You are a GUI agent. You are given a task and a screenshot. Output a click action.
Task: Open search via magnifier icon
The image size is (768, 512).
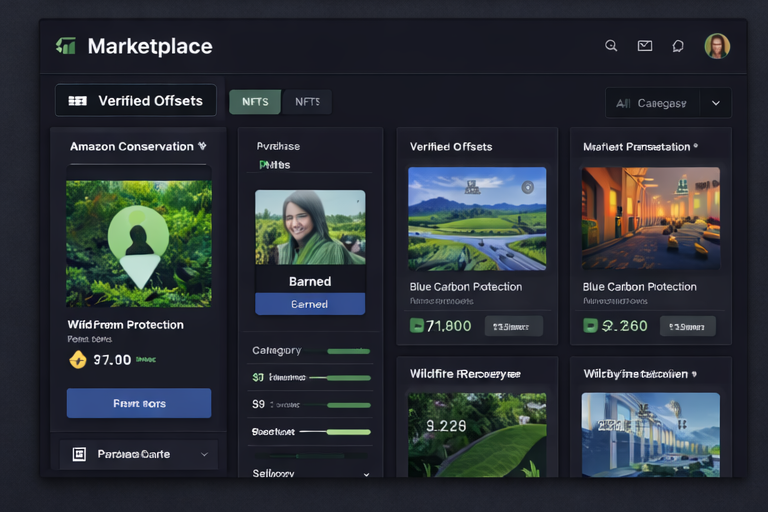(611, 46)
